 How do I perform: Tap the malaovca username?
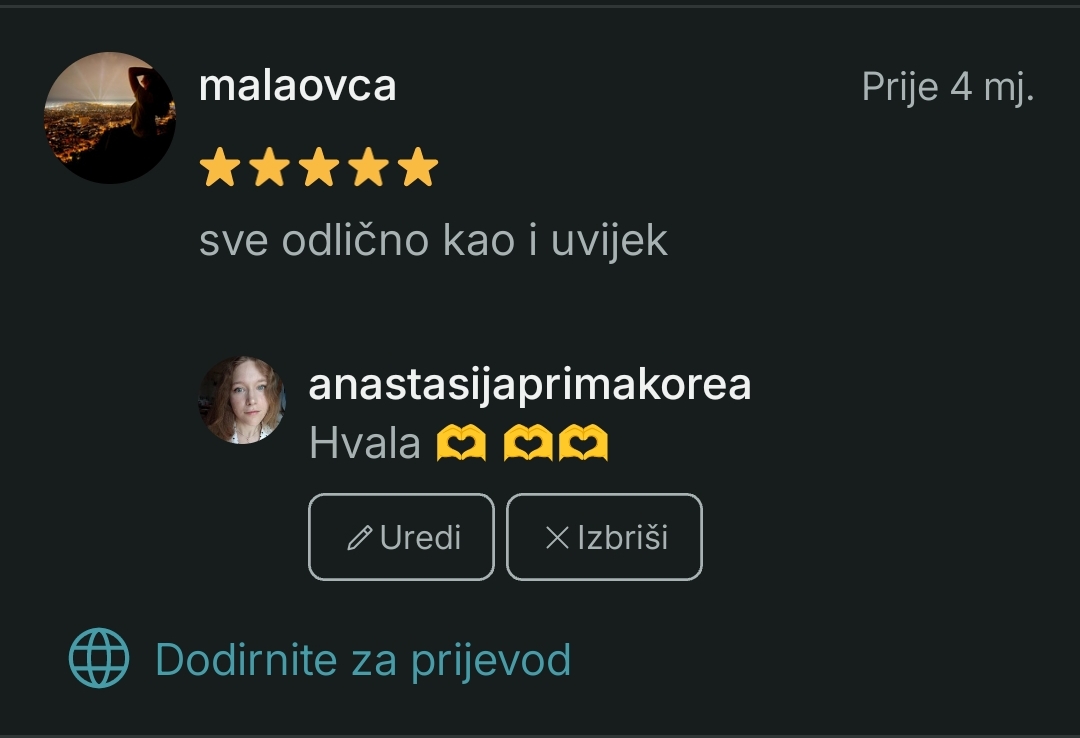click(298, 86)
